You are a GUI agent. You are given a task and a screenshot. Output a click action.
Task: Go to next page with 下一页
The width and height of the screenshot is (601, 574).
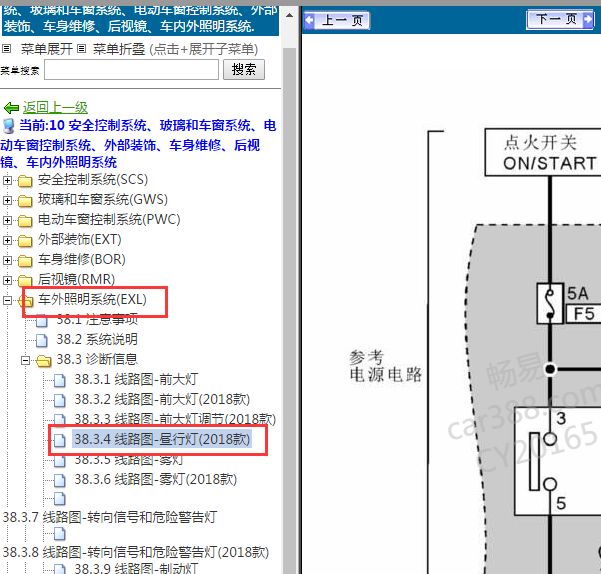point(560,19)
